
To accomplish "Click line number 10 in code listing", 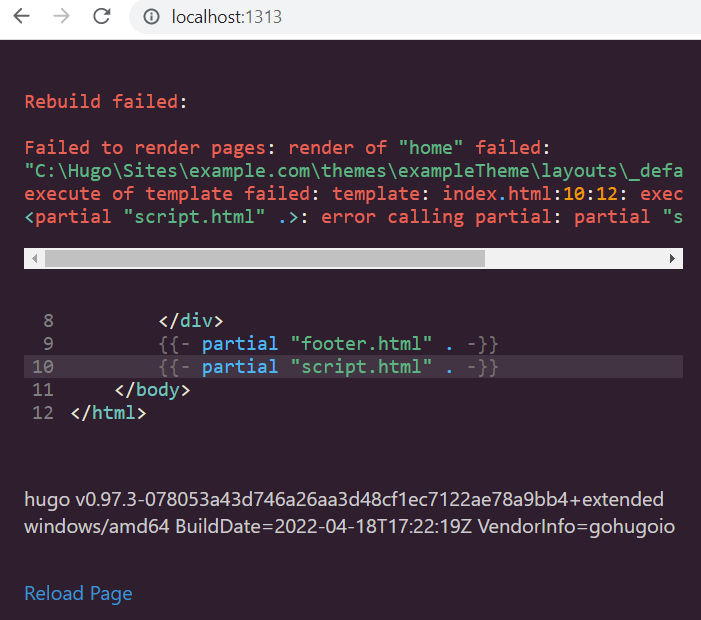I will click(43, 367).
